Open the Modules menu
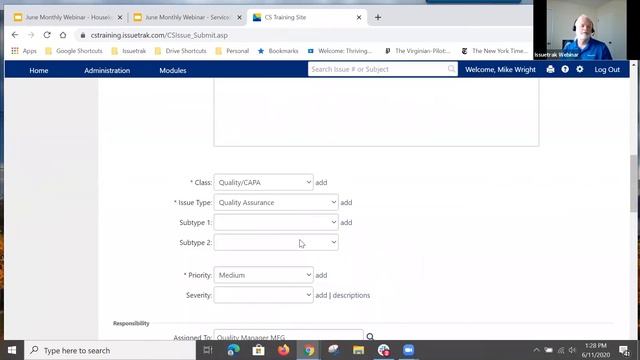640x360 pixels. [x=173, y=70]
